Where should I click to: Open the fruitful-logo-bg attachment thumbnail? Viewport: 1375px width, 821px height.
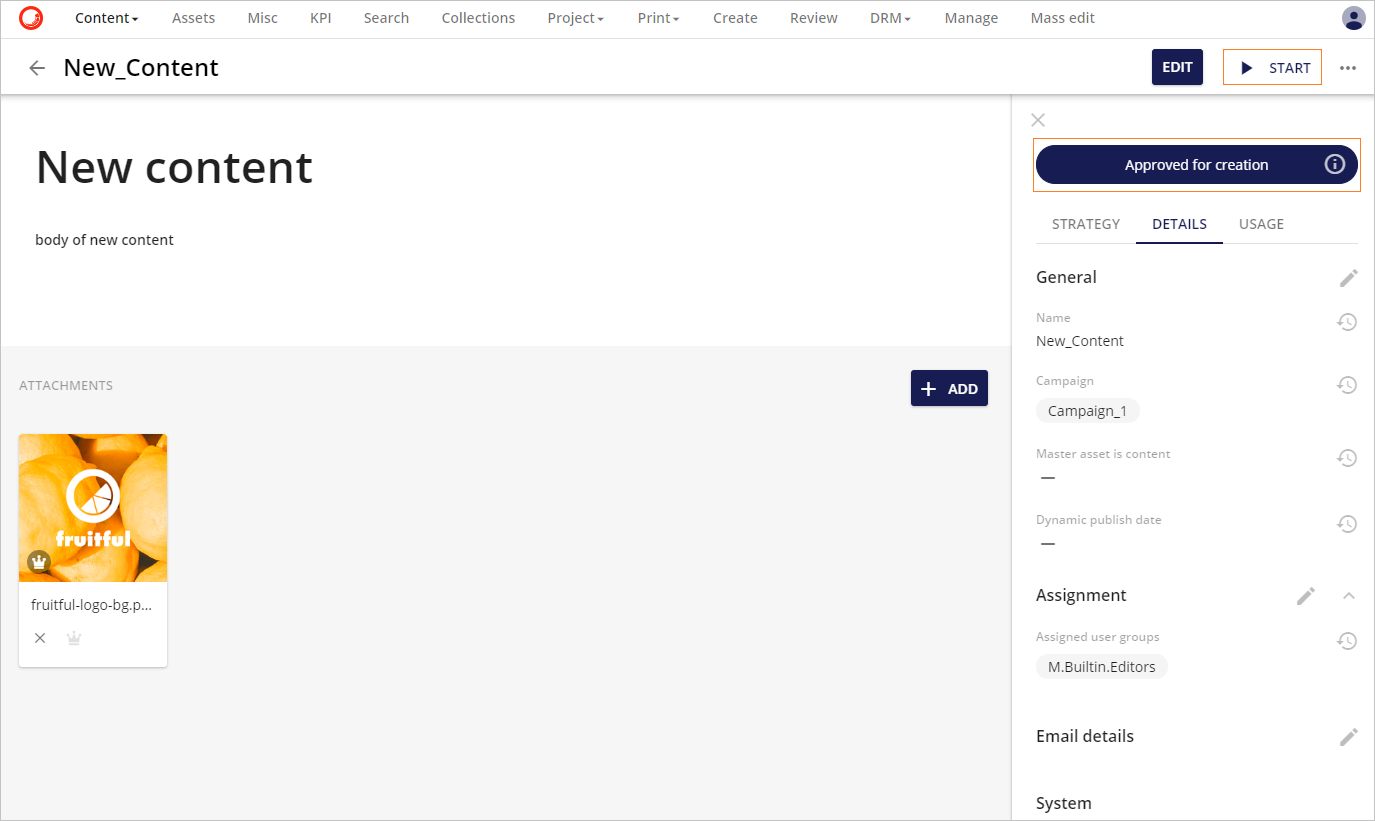[x=92, y=507]
